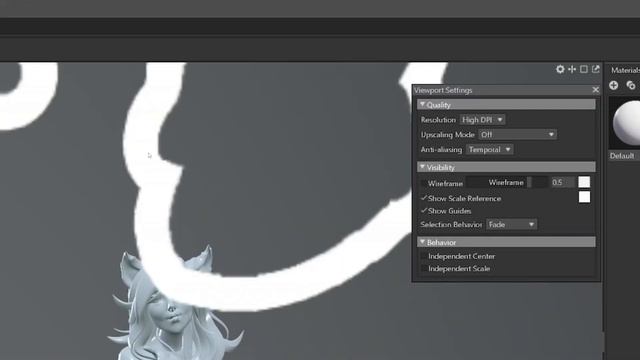Click the viewport move/pan crosshair icon
The height and width of the screenshot is (360, 640).
(572, 69)
